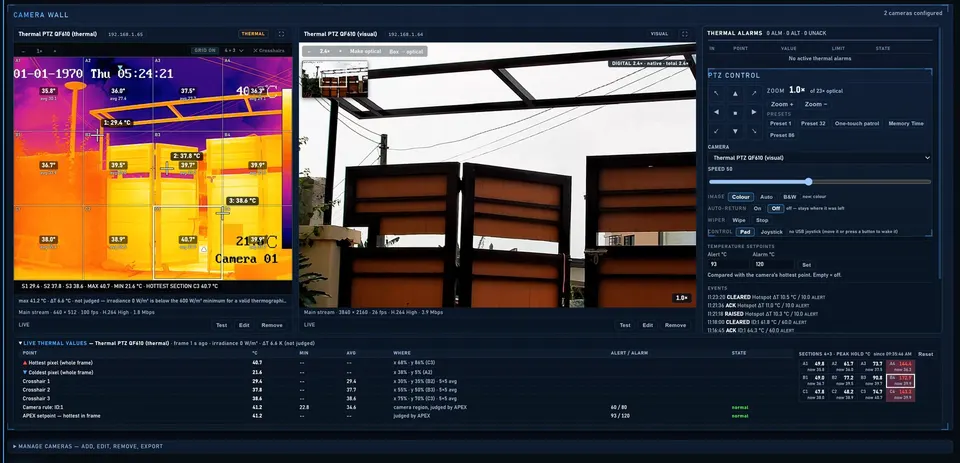Remove the visual camera
The height and width of the screenshot is (463, 960).
point(675,325)
